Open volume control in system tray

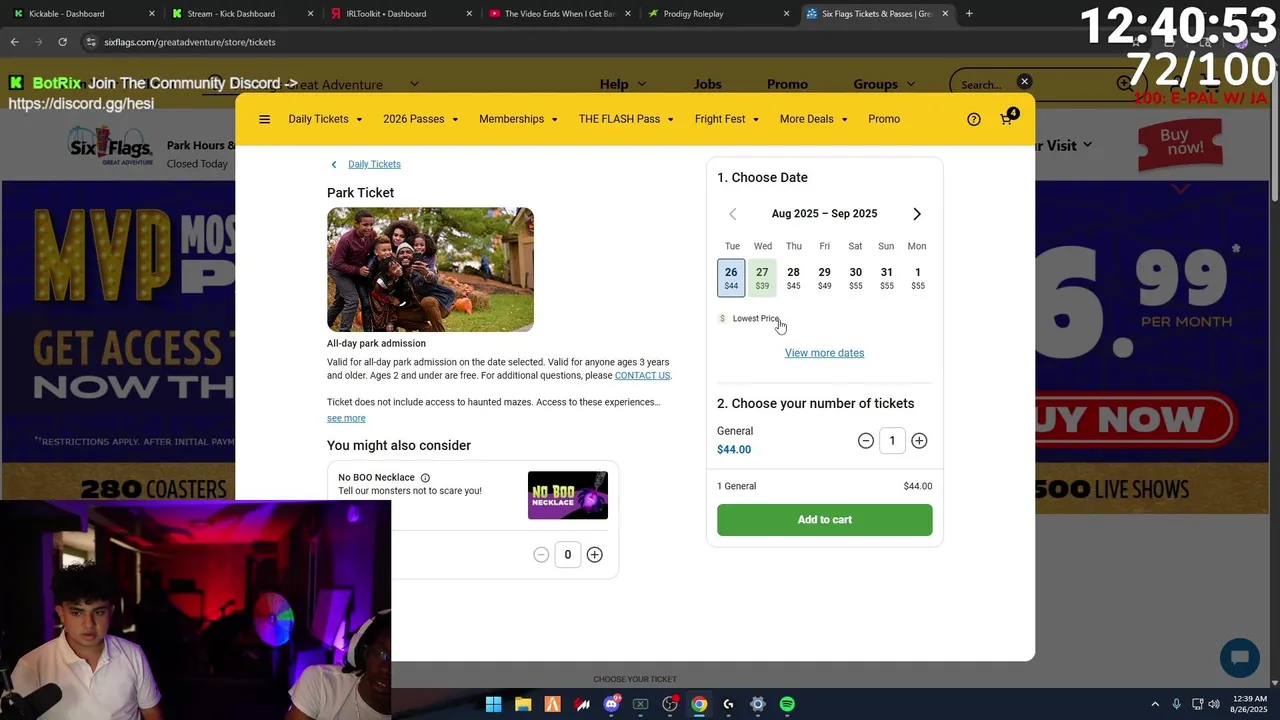1214,704
